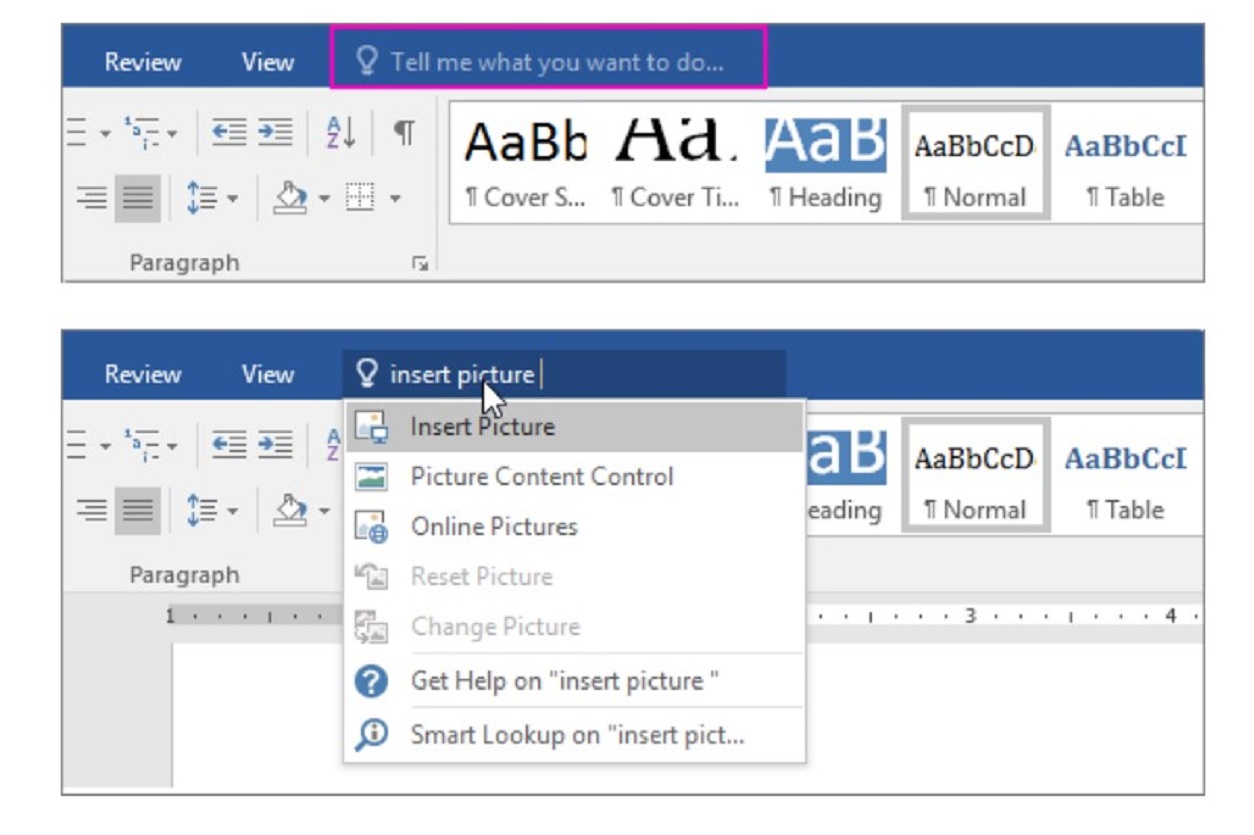Click the Picture Content Control landscape icon
This screenshot has width=1254, height=835.
pos(372,477)
